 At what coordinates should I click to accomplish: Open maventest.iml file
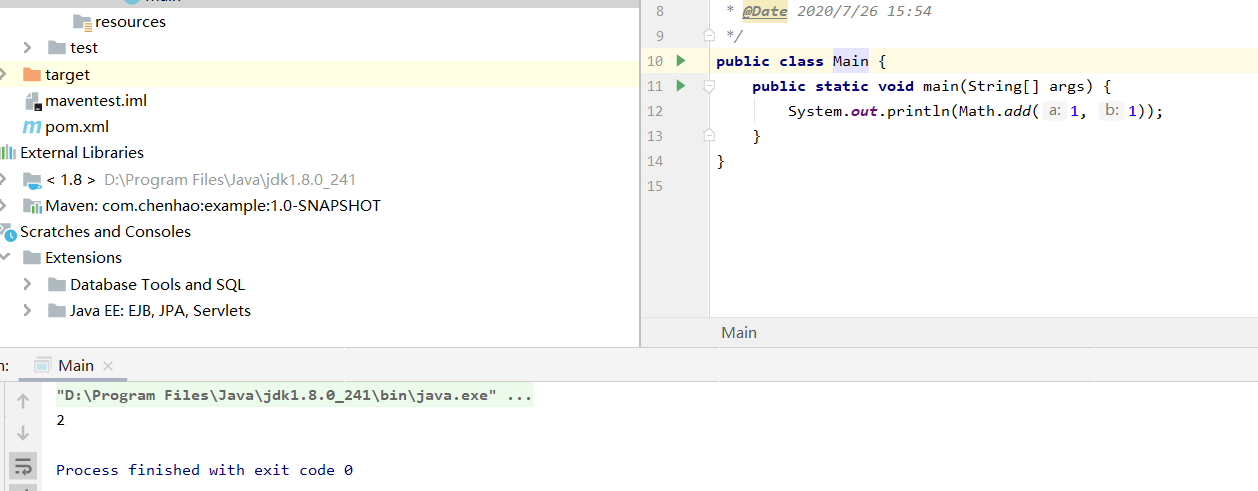96,101
